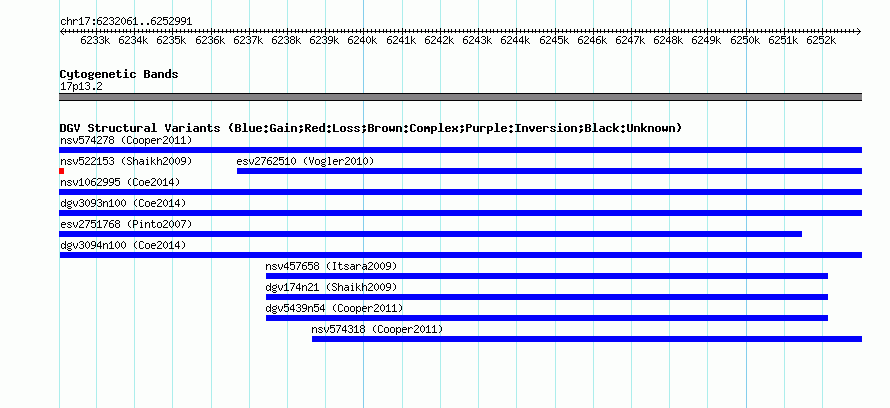Click the red loss marker for nsv522153
890x408 pixels.
62,171
